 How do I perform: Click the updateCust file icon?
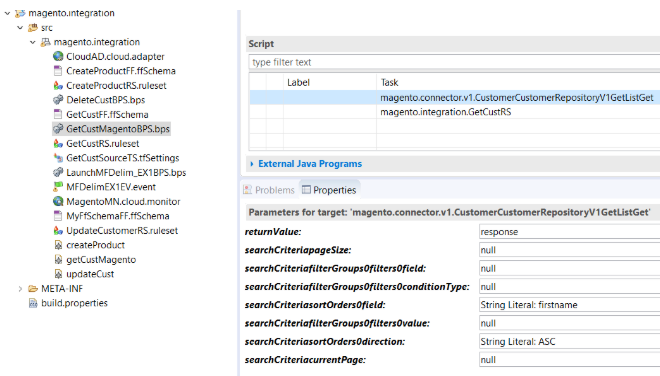(59, 274)
